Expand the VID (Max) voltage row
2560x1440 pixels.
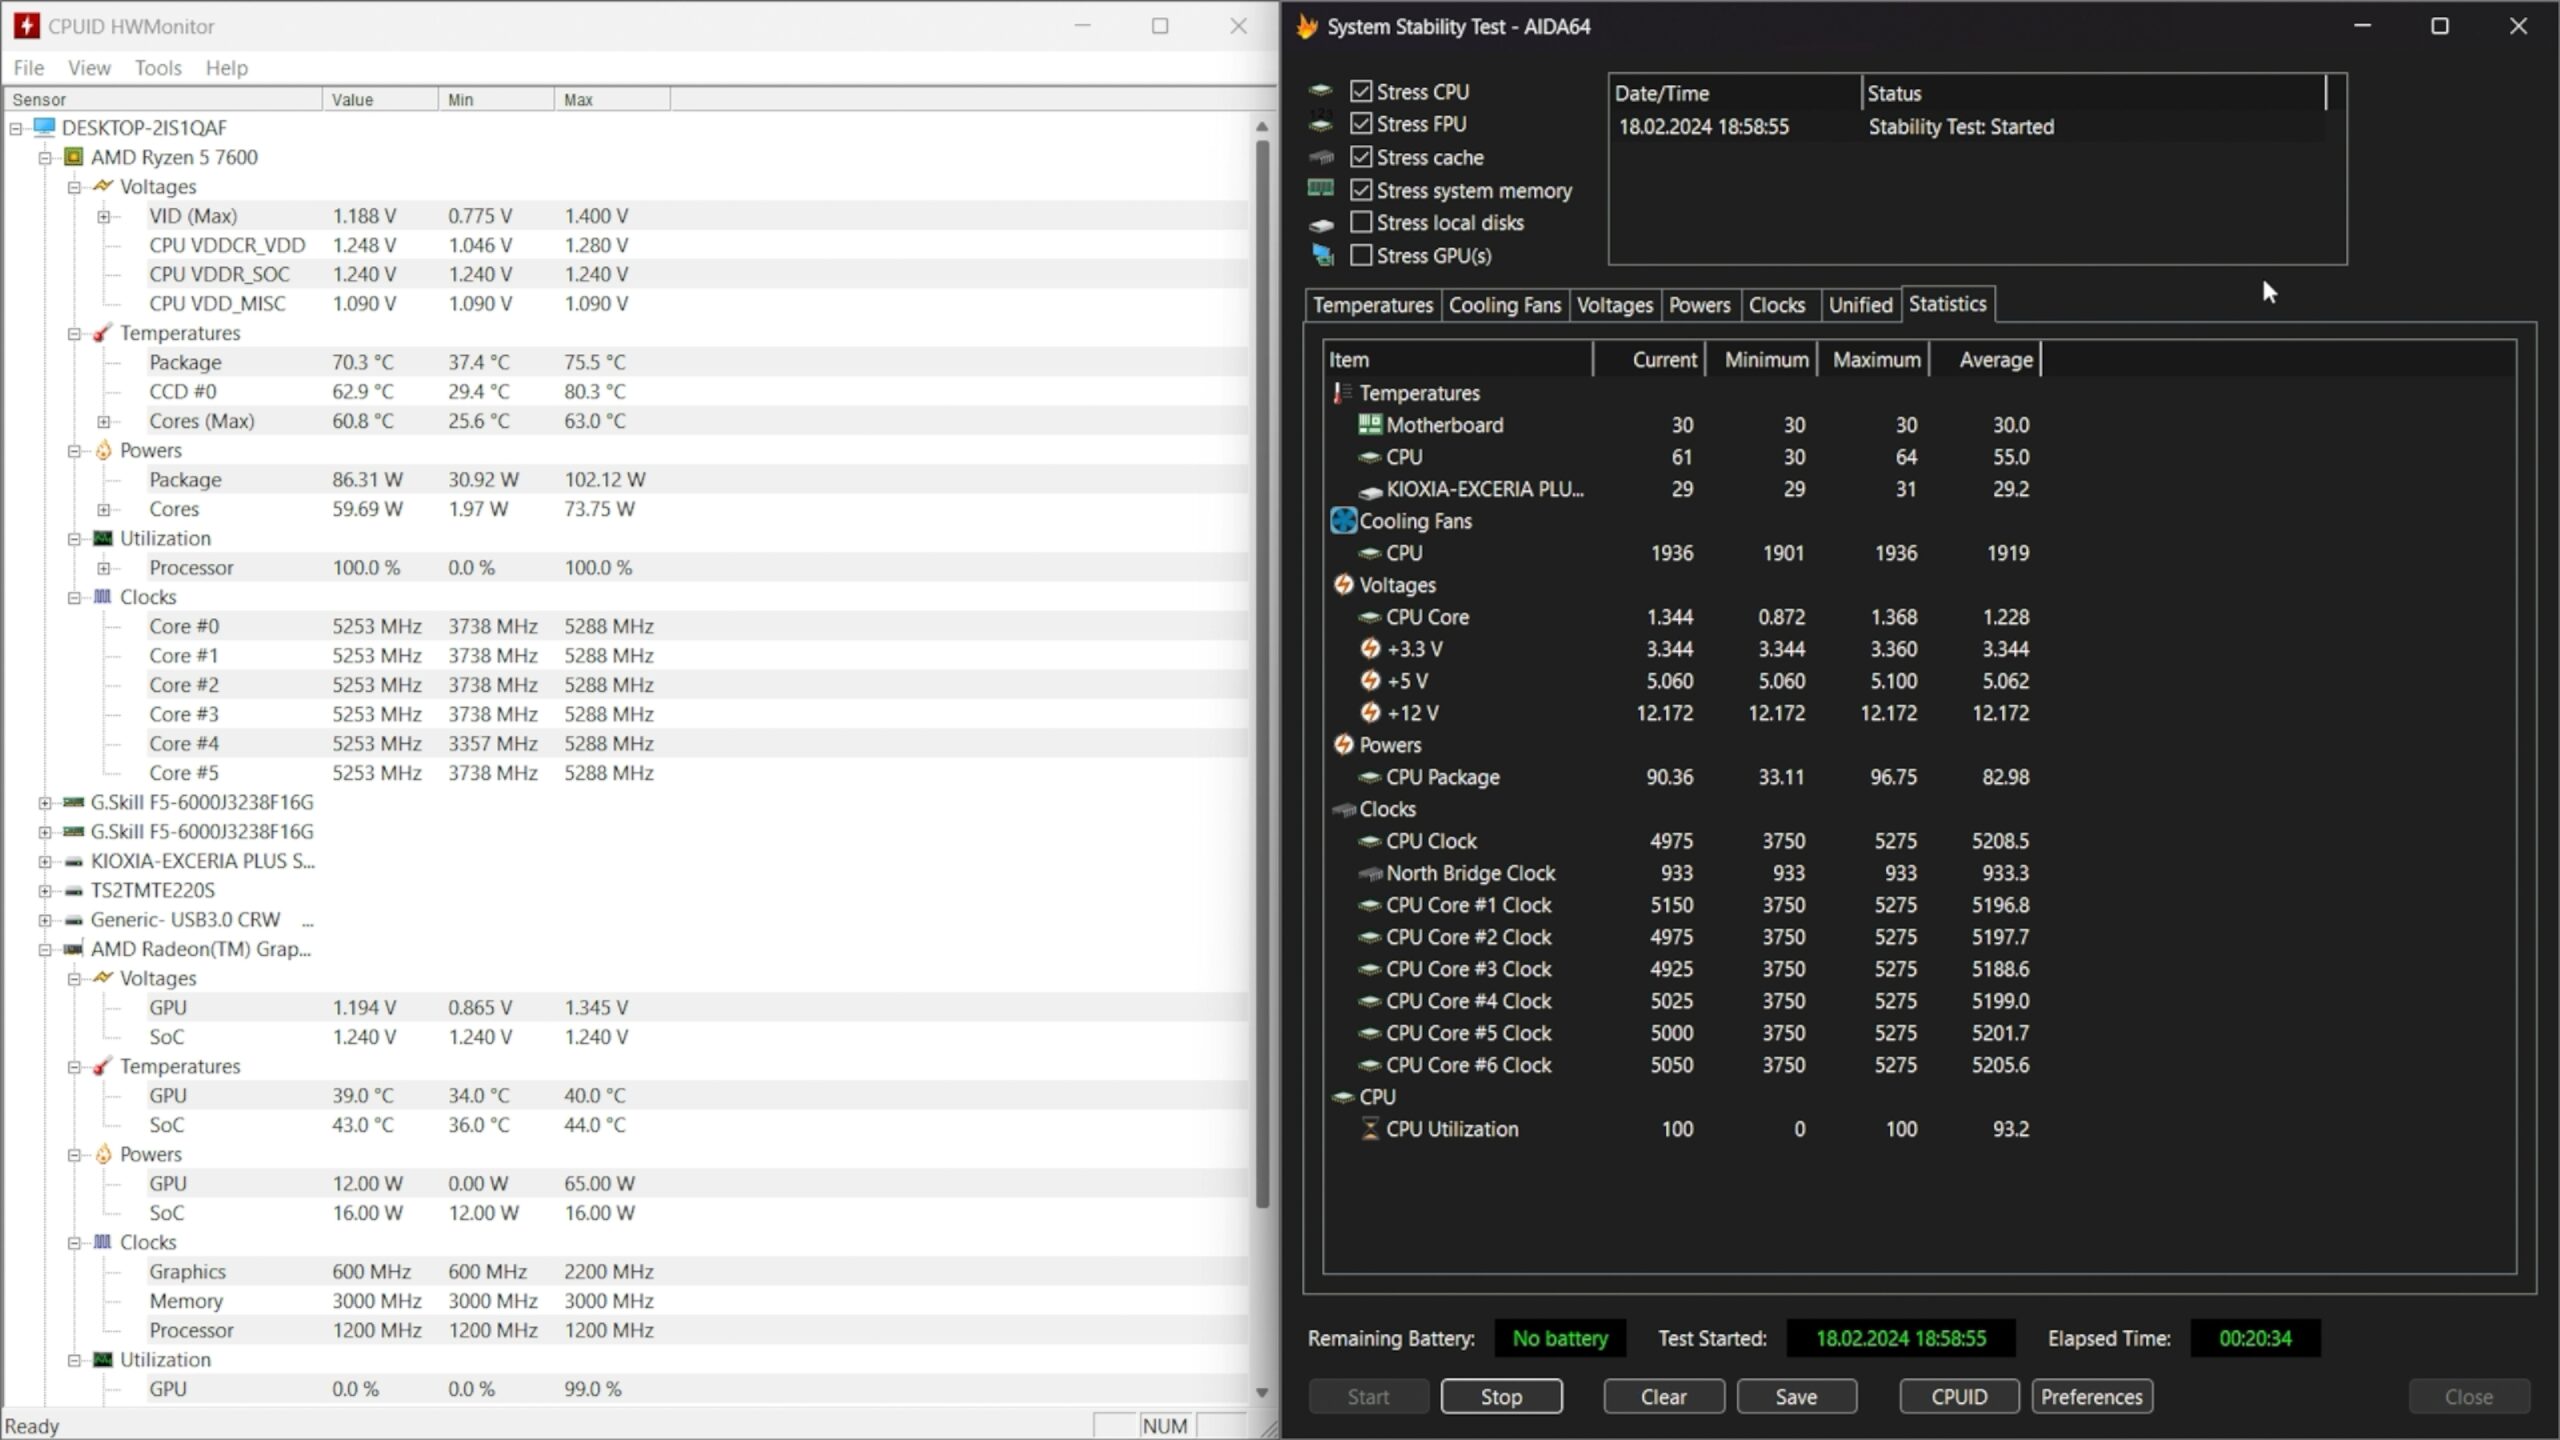click(104, 217)
